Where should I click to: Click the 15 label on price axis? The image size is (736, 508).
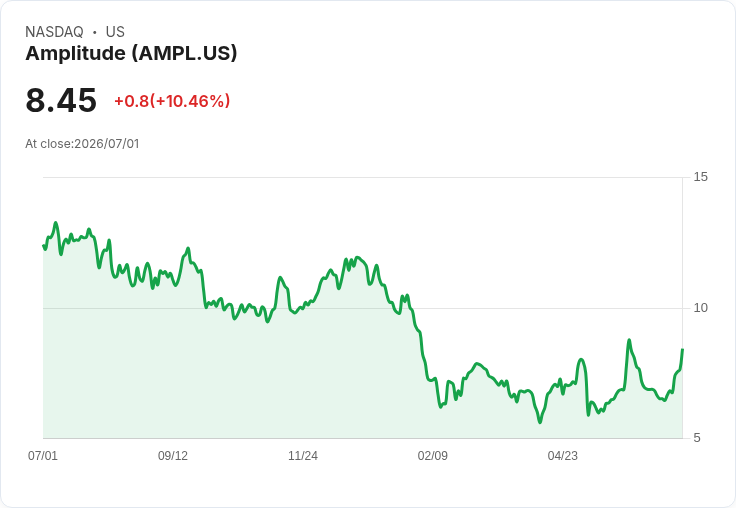point(700,177)
